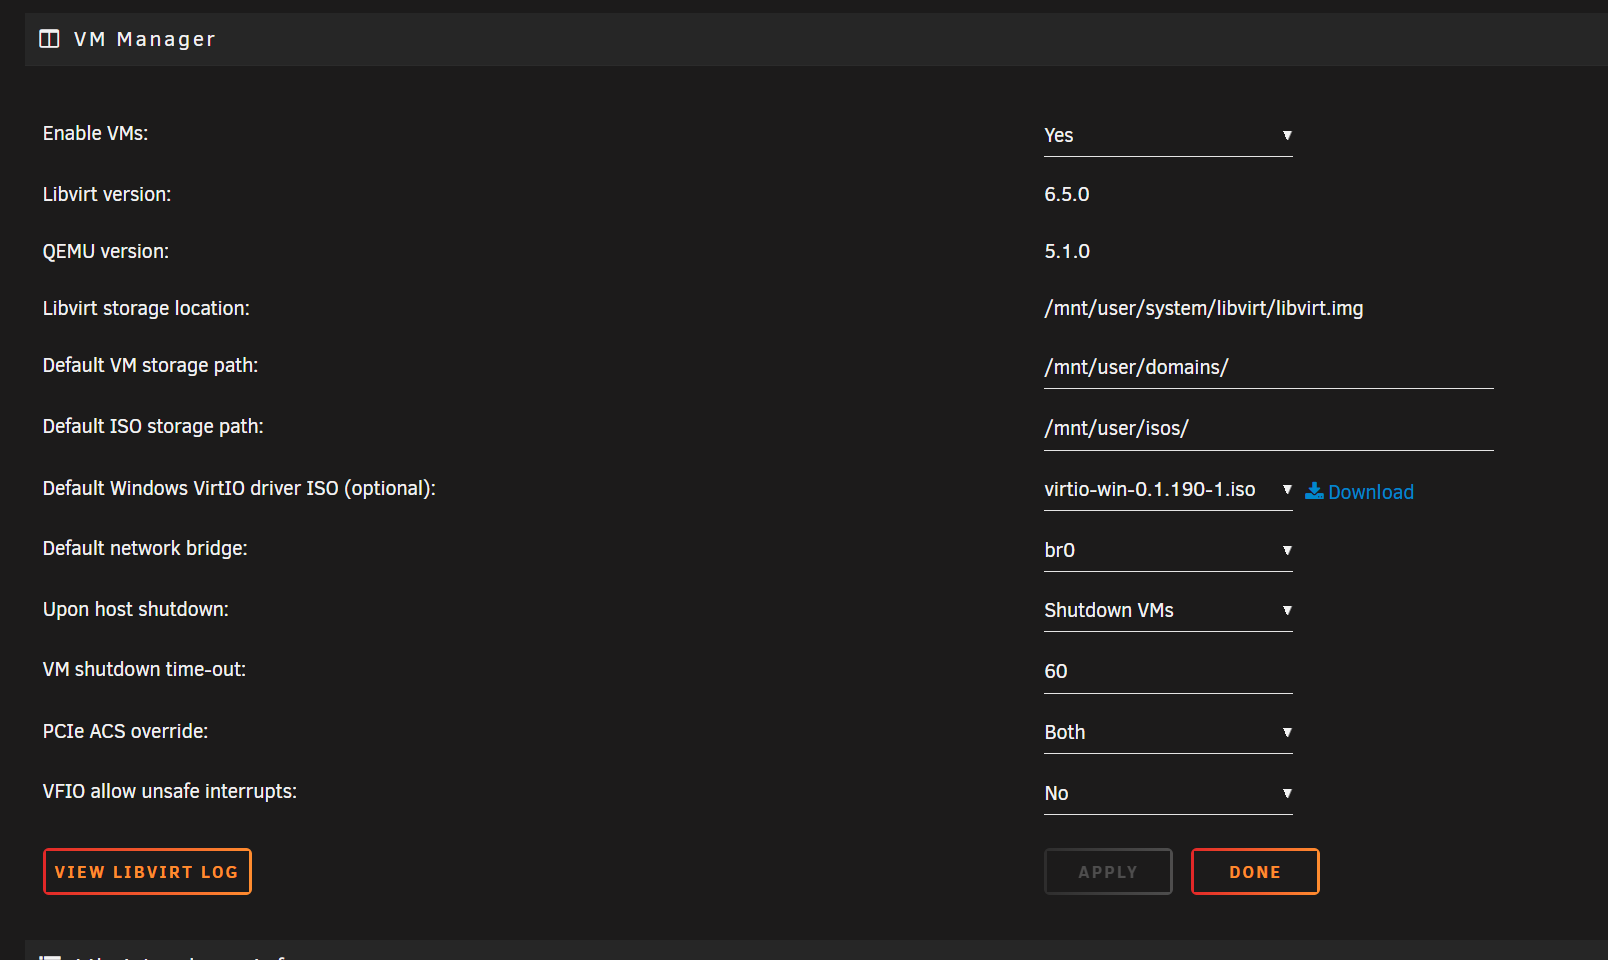The width and height of the screenshot is (1608, 960).
Task: Click the VM Manager panel icon
Action: 49,39
